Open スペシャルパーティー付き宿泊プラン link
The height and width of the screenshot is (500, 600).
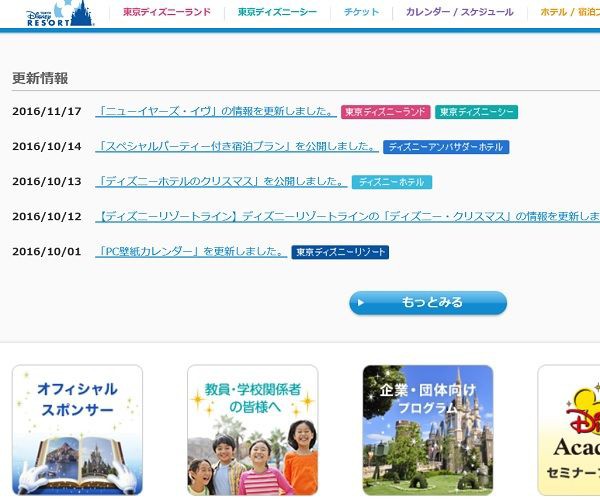point(237,147)
